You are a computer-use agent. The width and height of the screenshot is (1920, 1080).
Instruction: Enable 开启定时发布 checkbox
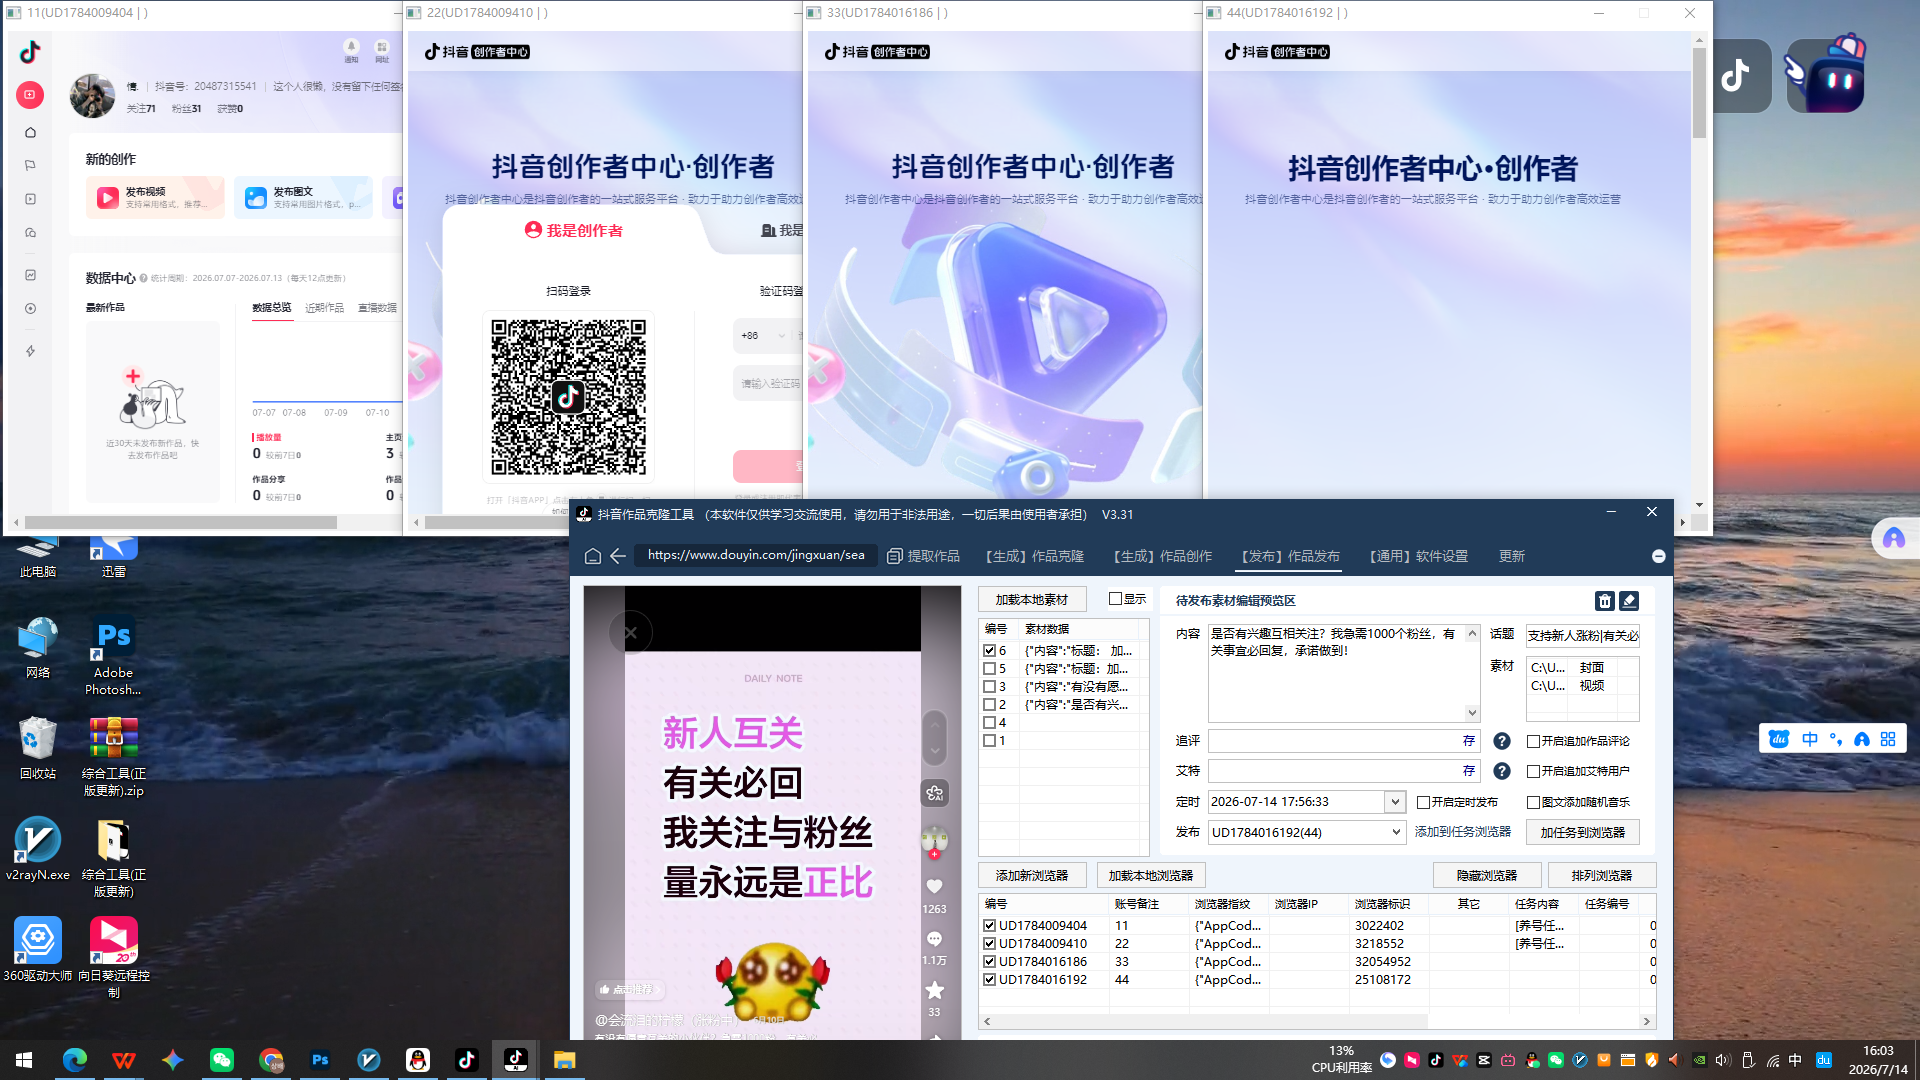[x=1423, y=803]
